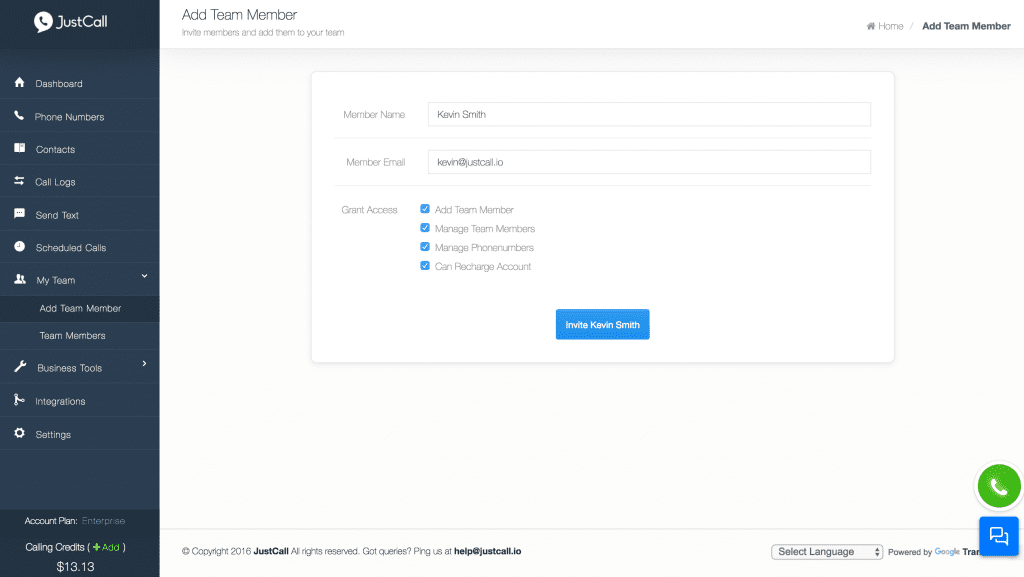Open the Select Language dropdown
The height and width of the screenshot is (577, 1024).
[x=826, y=551]
